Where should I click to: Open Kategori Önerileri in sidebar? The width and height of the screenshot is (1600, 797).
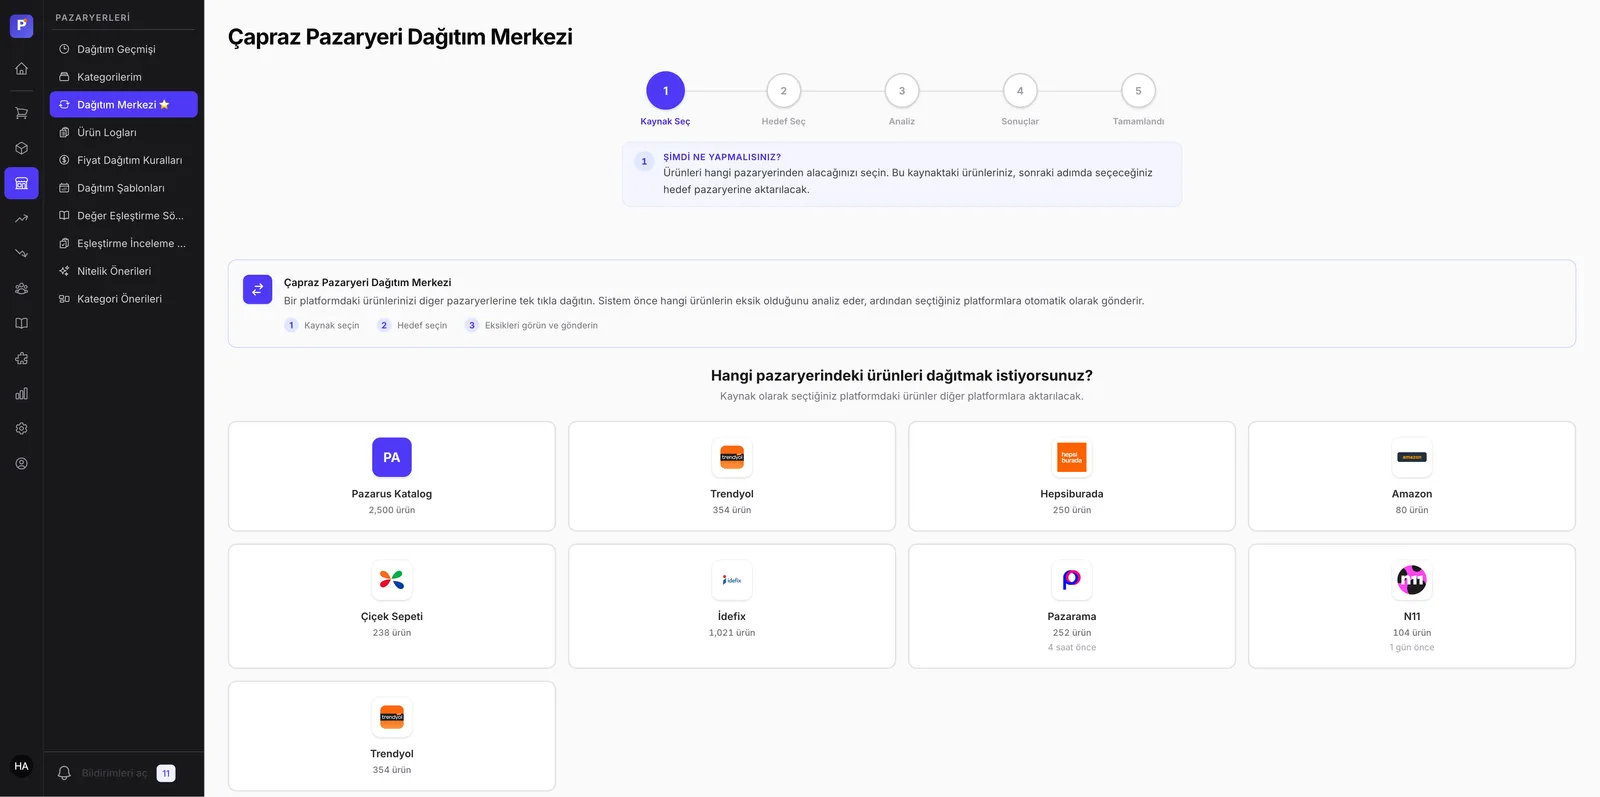click(x=123, y=299)
